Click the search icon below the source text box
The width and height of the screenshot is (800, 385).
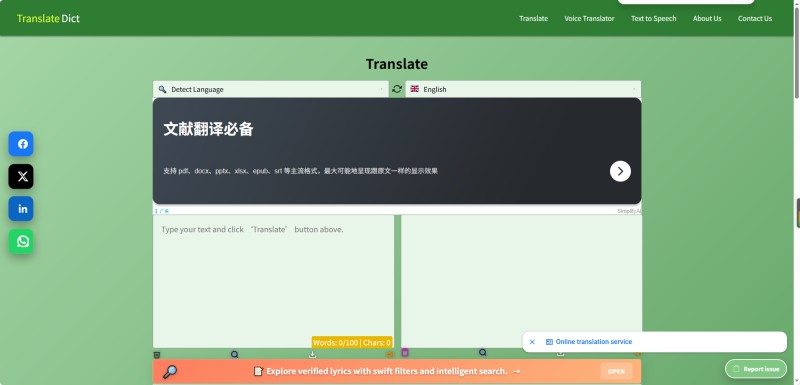235,354
